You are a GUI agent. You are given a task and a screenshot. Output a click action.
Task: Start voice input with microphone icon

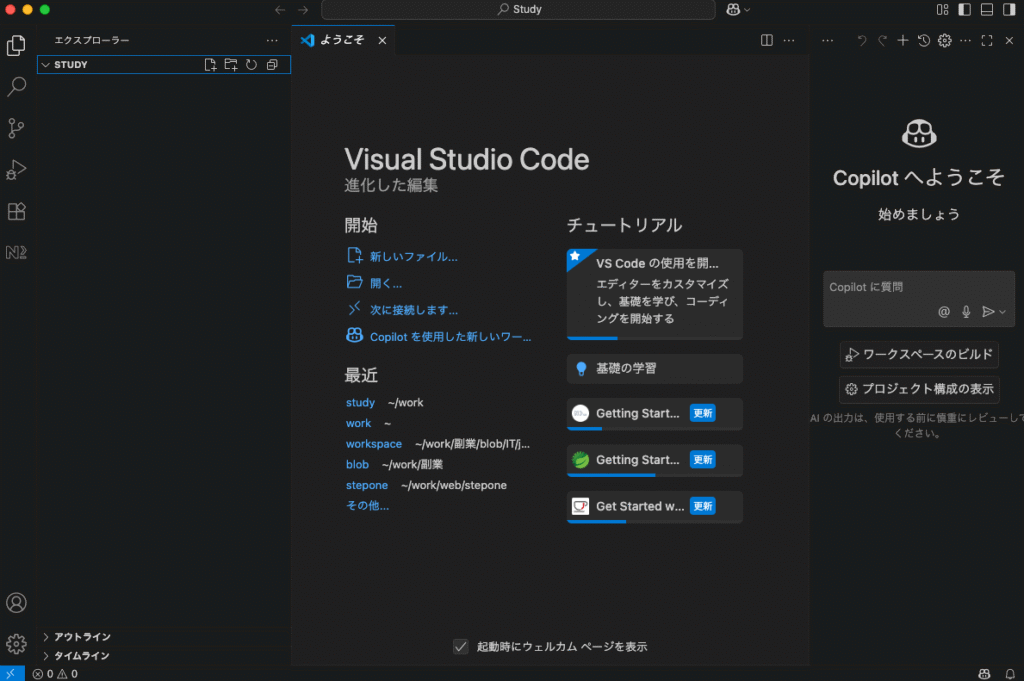pos(966,312)
